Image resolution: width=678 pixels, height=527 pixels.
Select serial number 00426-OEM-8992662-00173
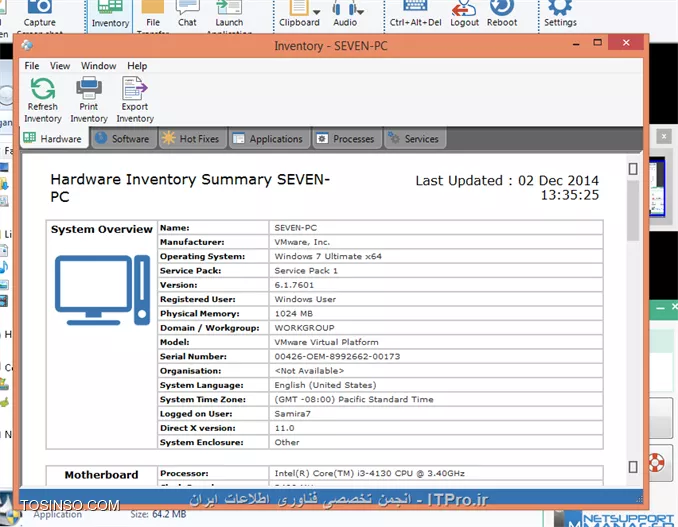pos(337,356)
